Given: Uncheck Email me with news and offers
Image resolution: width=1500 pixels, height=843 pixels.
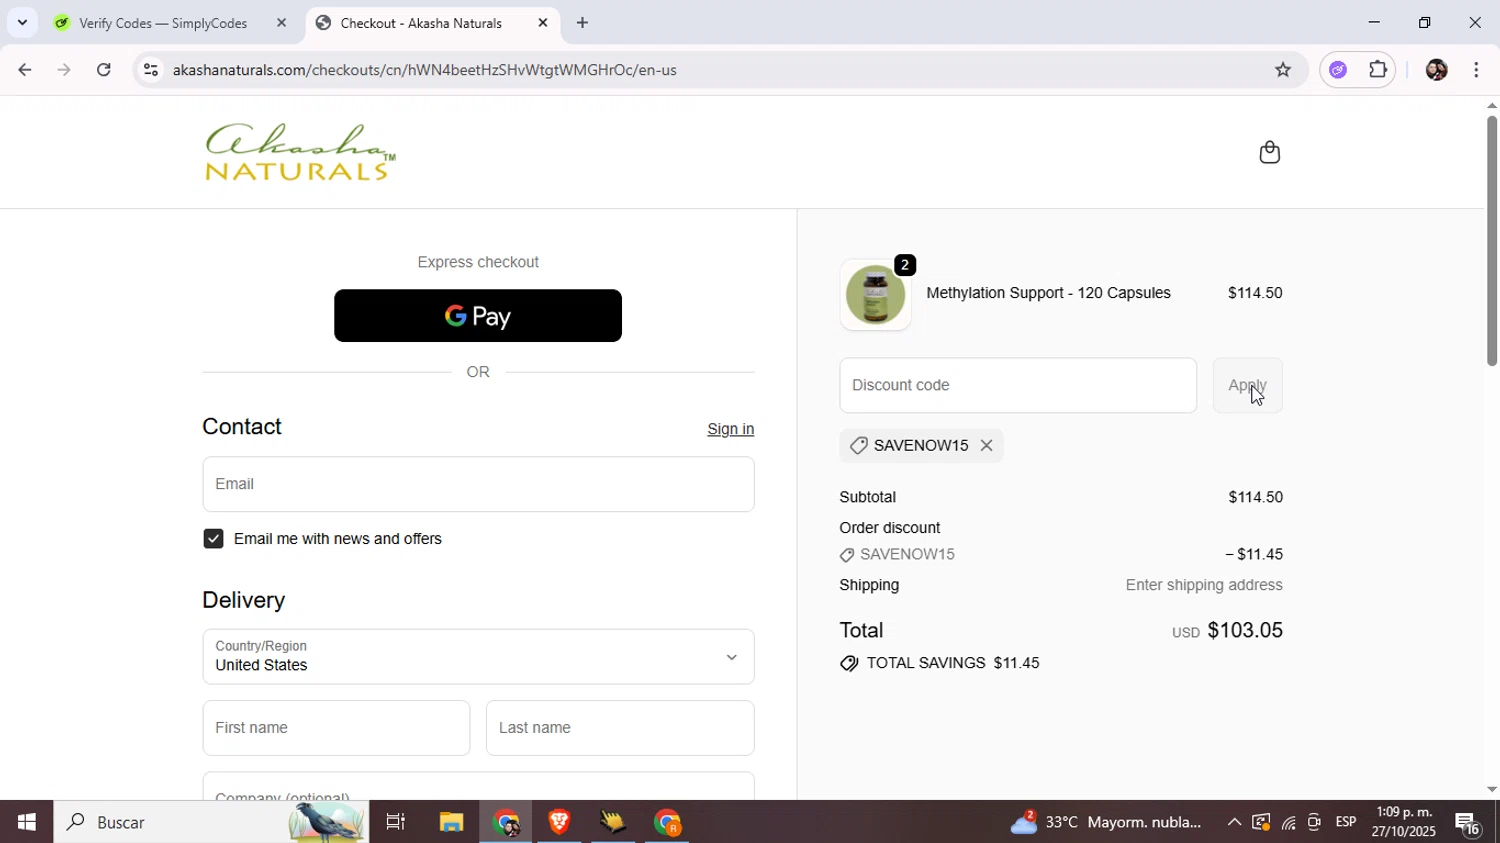Looking at the screenshot, I should click(x=213, y=539).
